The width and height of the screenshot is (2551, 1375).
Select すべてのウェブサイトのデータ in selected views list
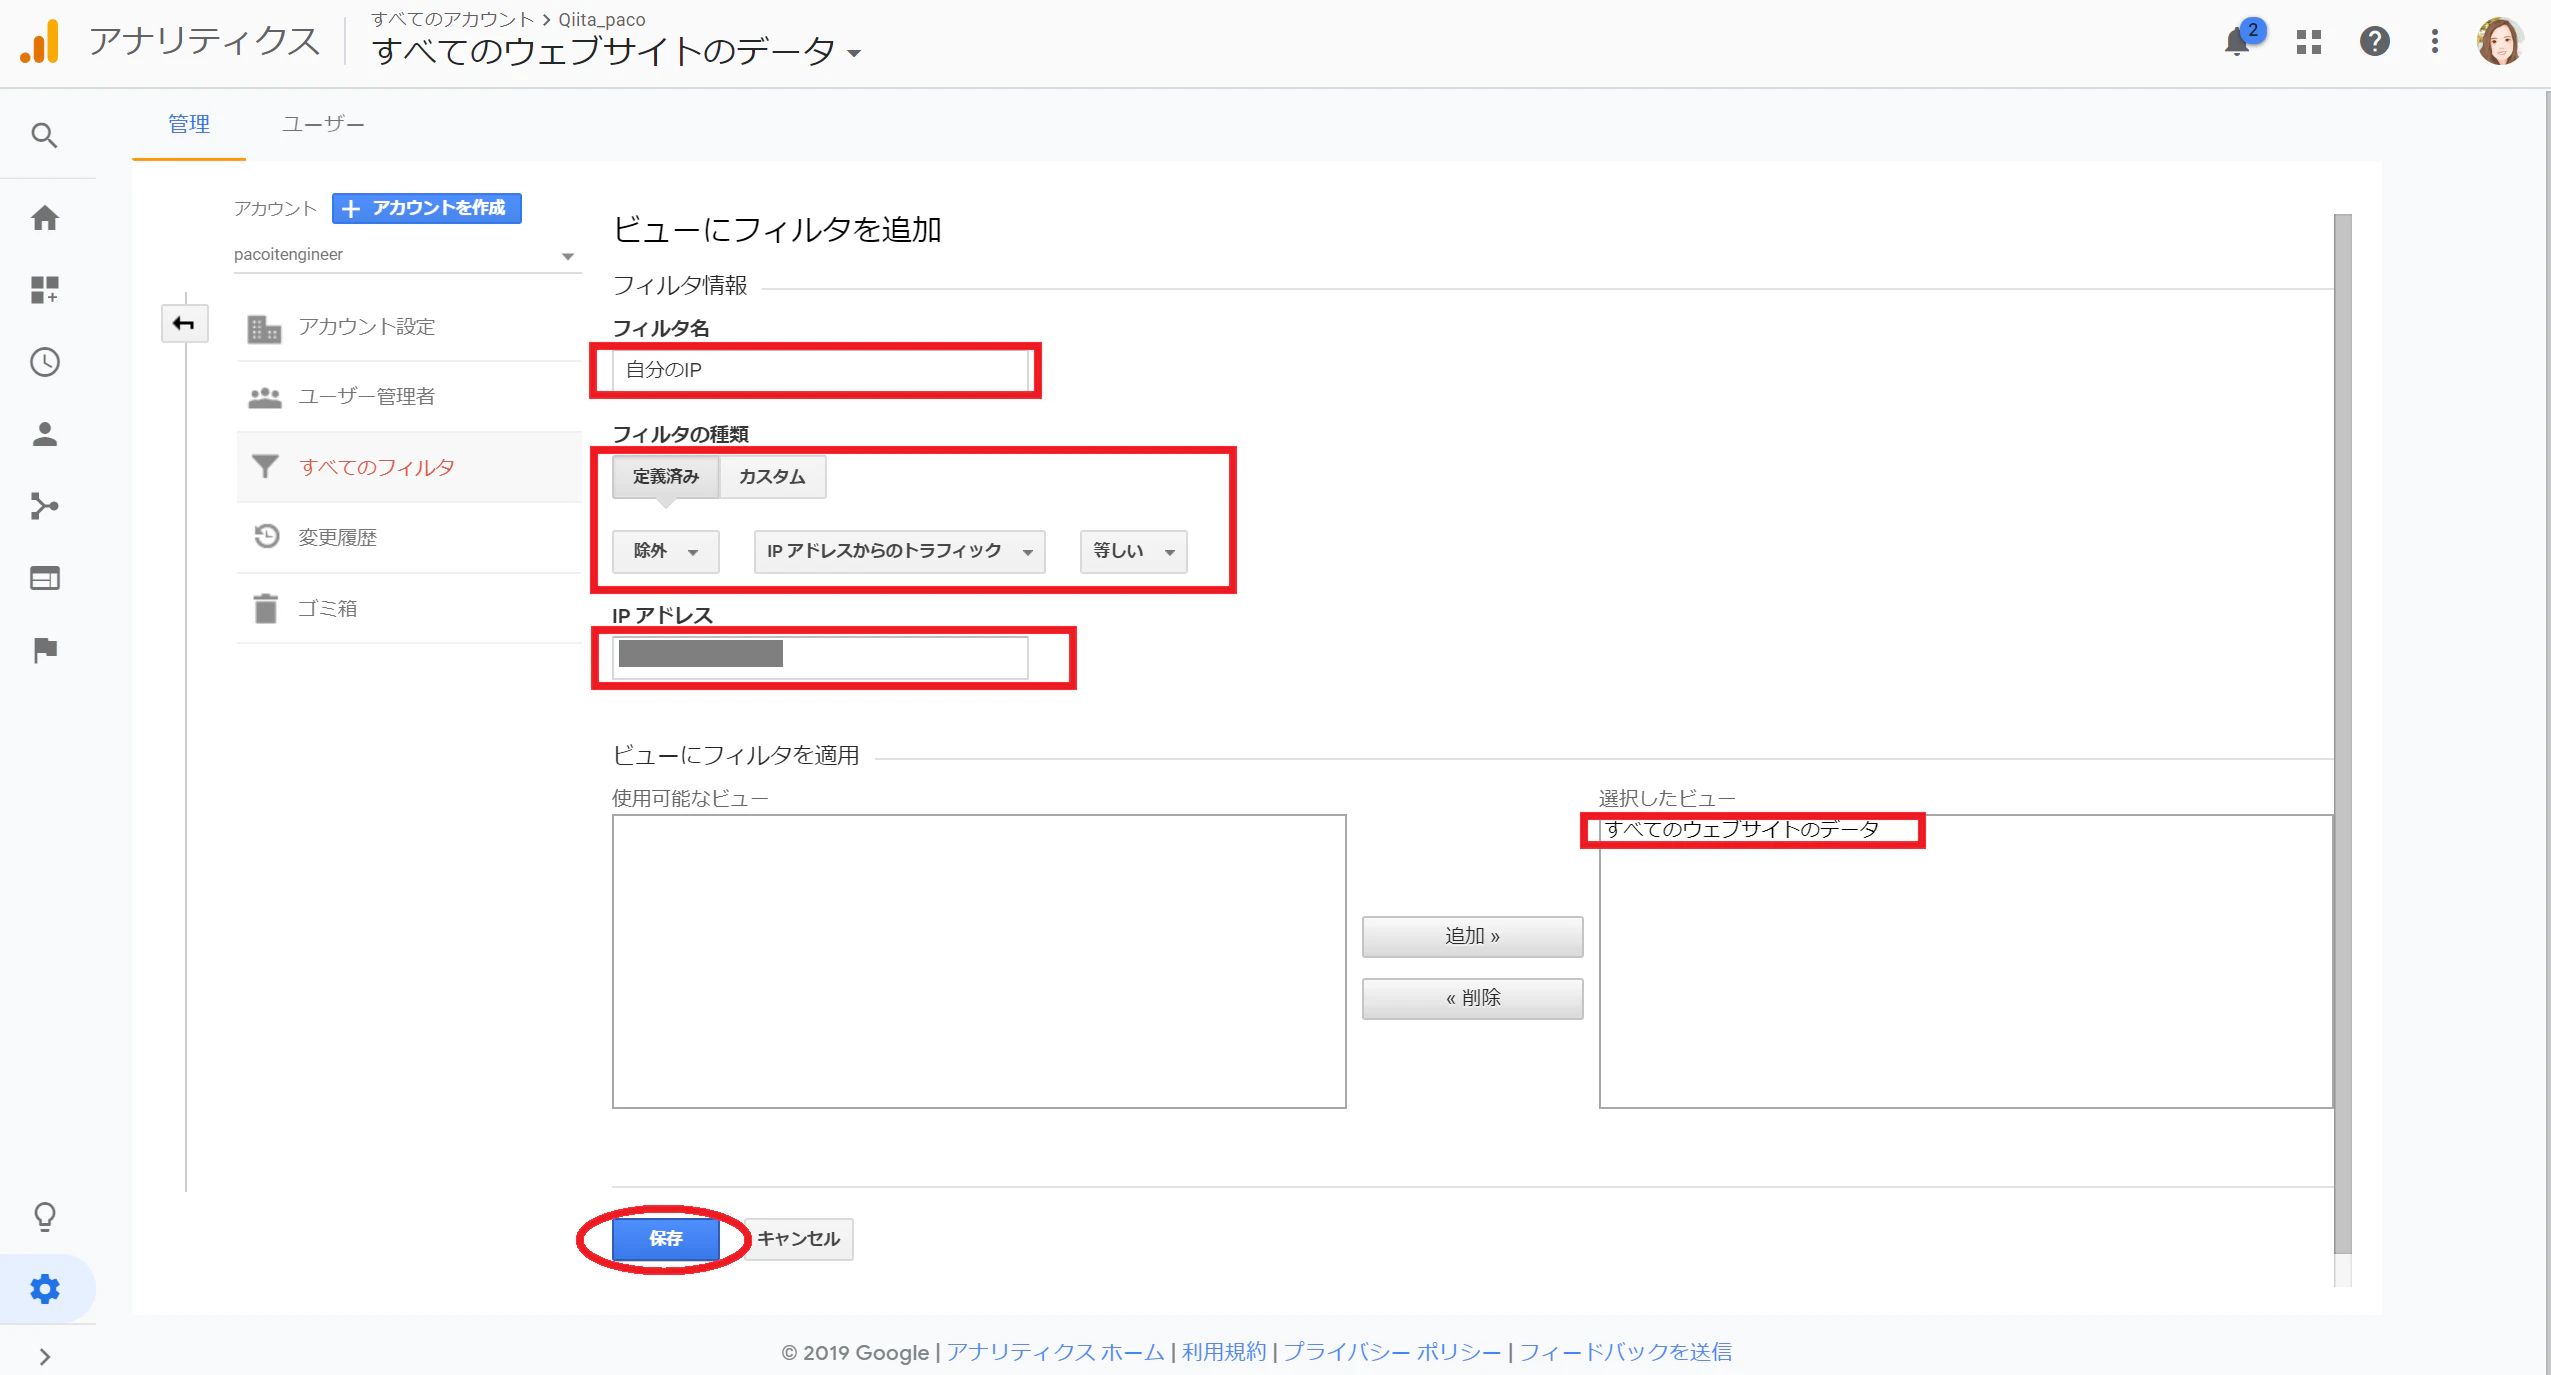[1742, 829]
